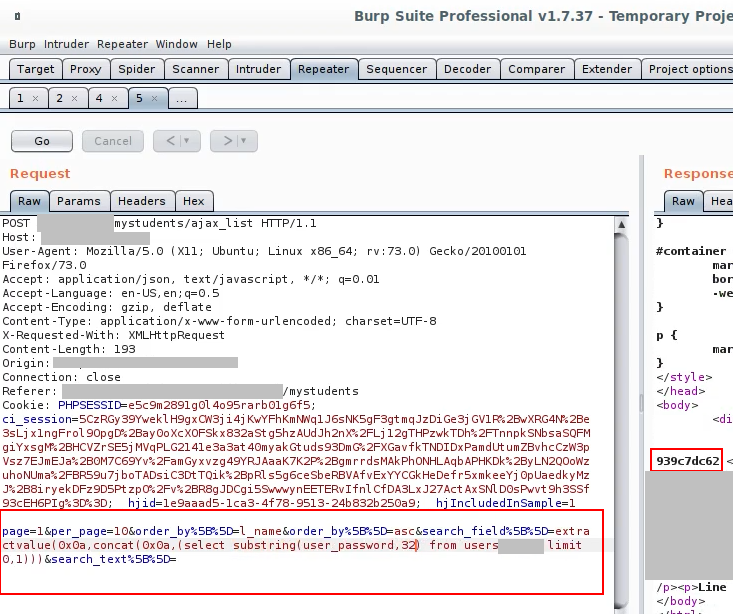The width and height of the screenshot is (733, 614).
Task: Click the extractvalue payload in request body
Action: click(296, 545)
